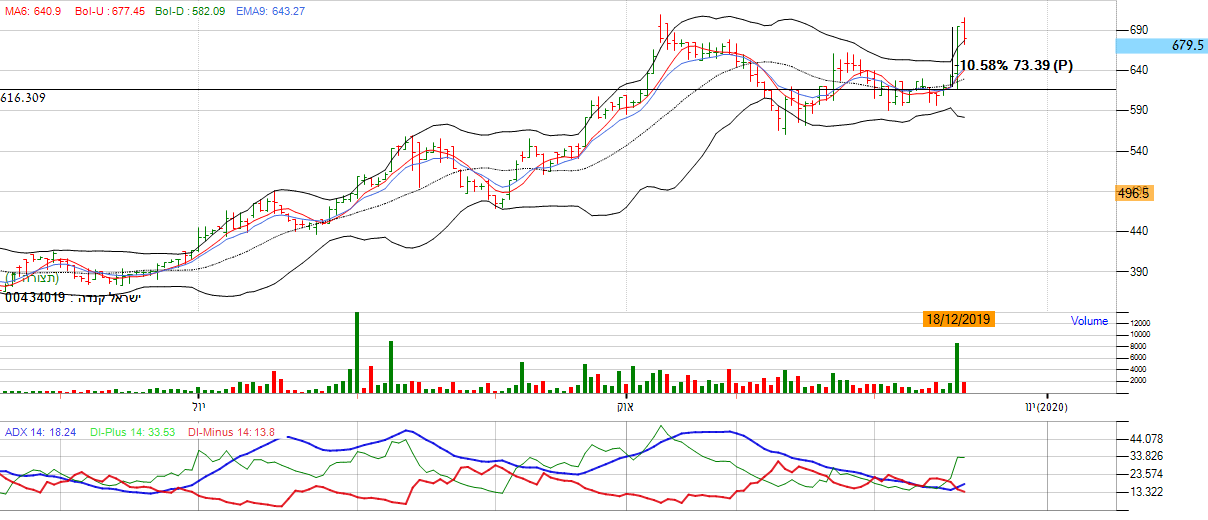Select the Bol-U upper band label
This screenshot has width=1208, height=520.
pos(111,11)
